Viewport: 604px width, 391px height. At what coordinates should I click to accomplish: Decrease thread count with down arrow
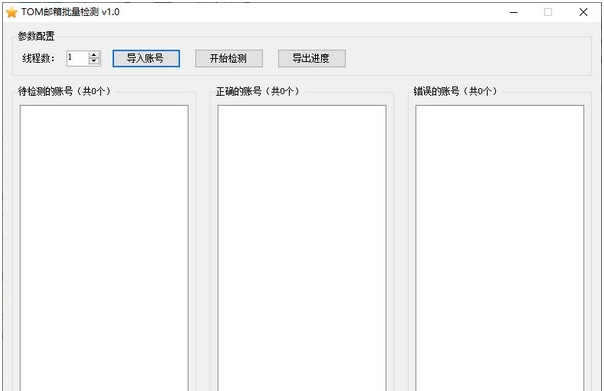(94, 62)
